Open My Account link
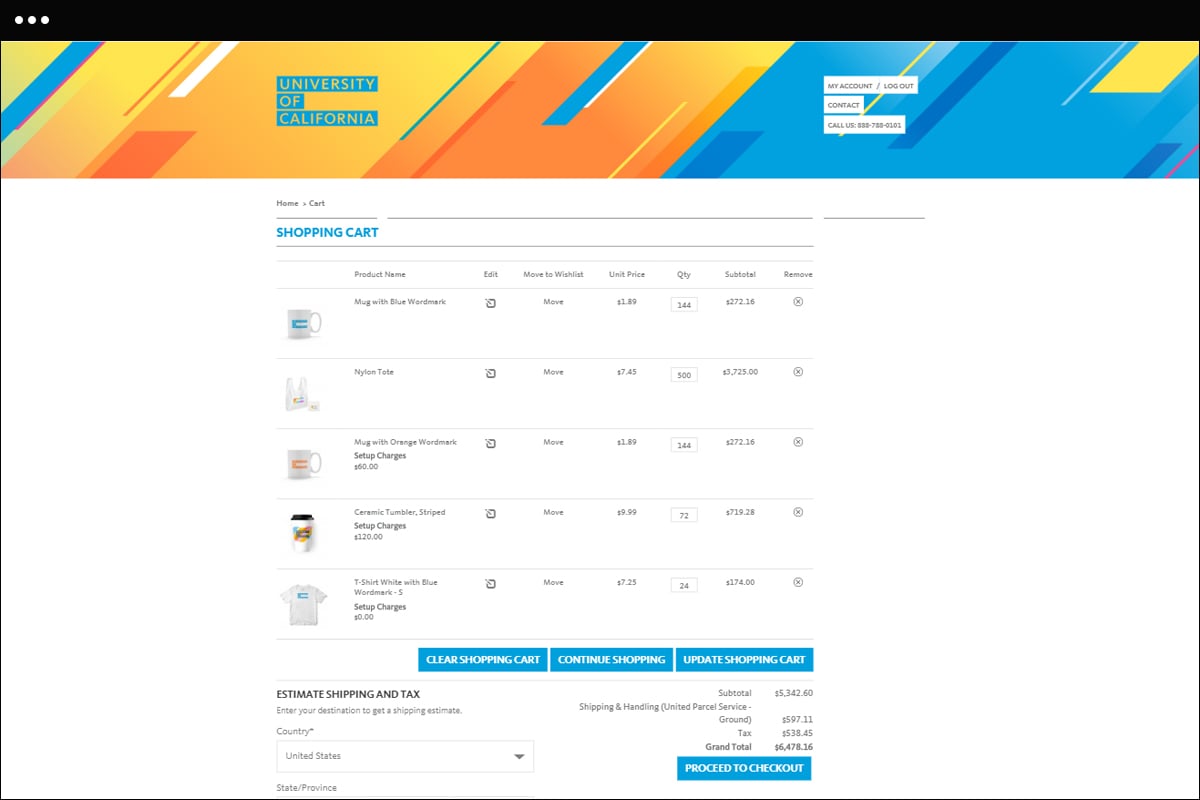 tap(849, 86)
